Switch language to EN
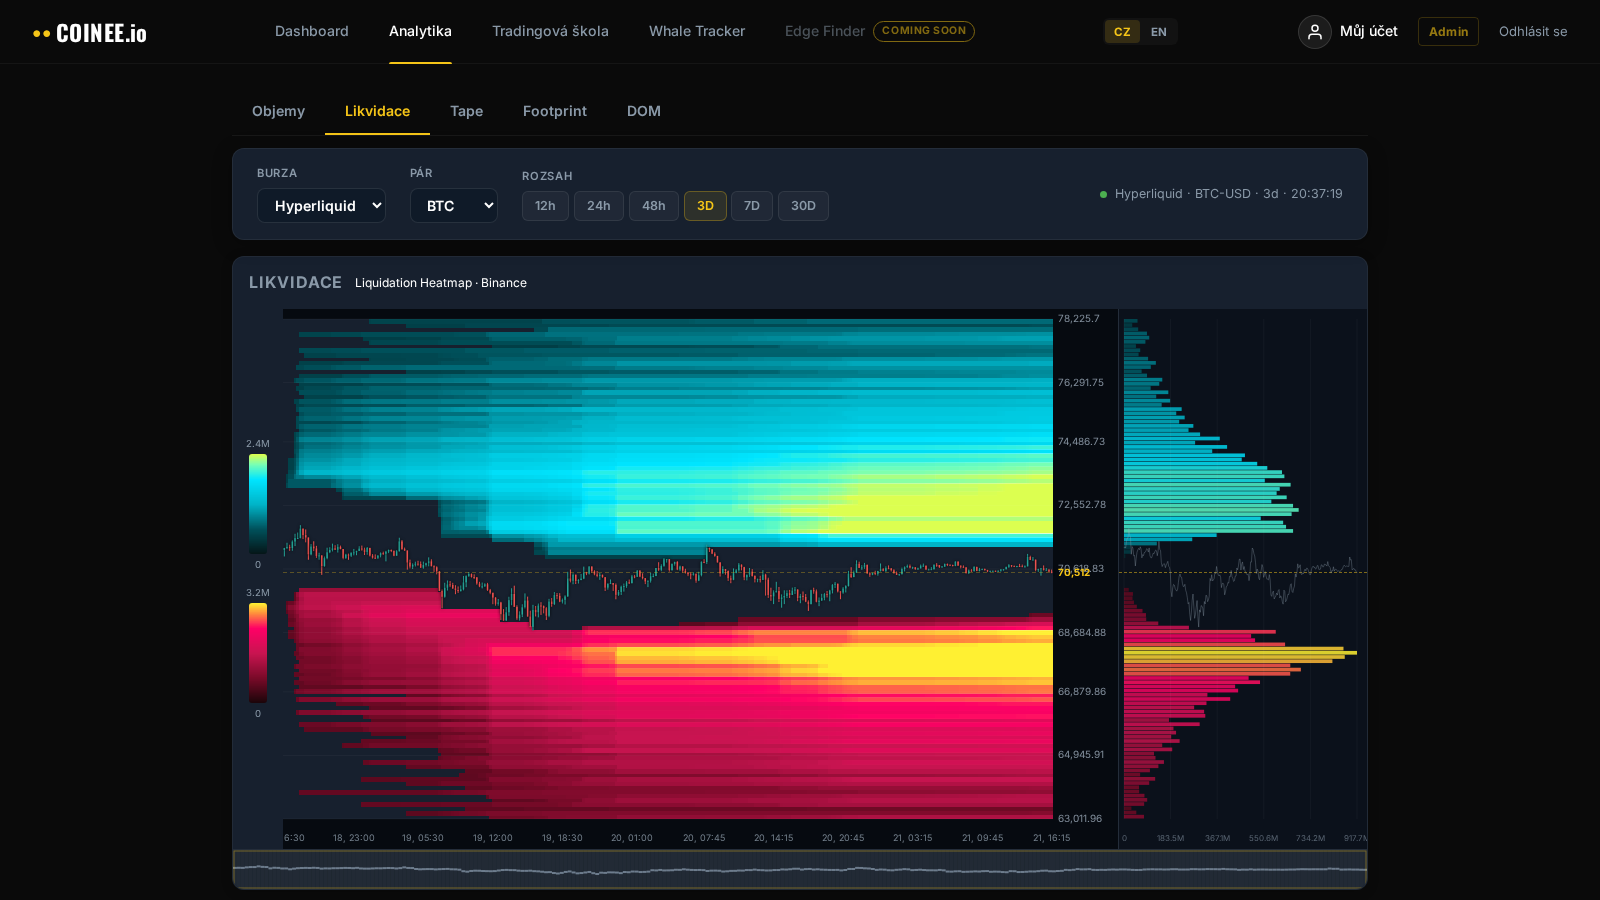 1158,32
